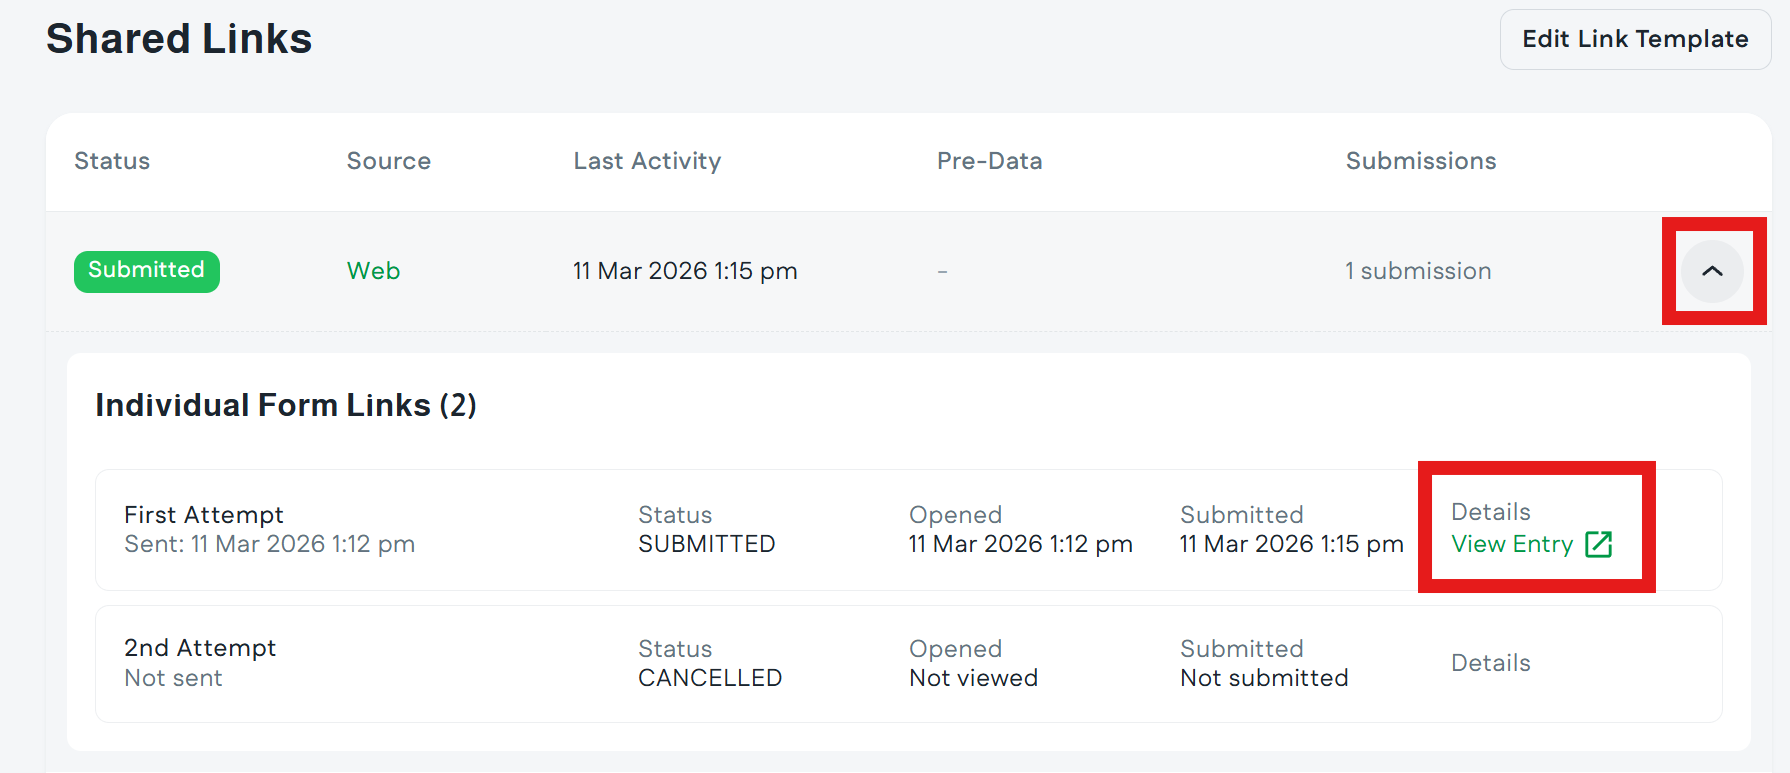
Task: Click the green Submitted status badge
Action: tap(147, 271)
